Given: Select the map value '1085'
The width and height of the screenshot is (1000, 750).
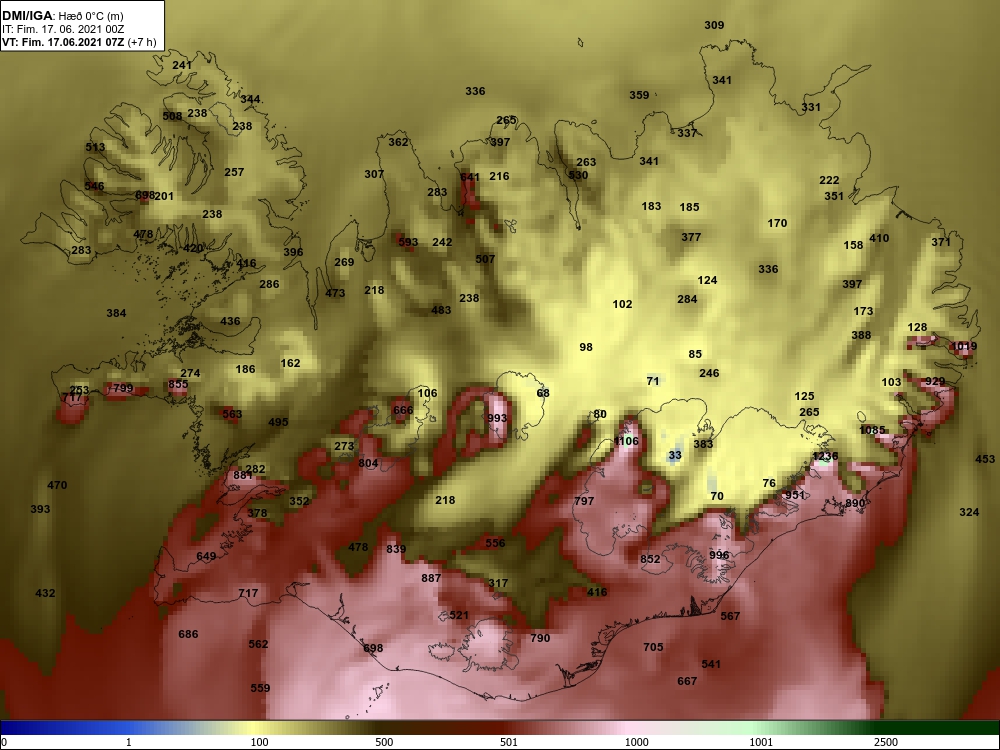Looking at the screenshot, I should (x=872, y=430).
